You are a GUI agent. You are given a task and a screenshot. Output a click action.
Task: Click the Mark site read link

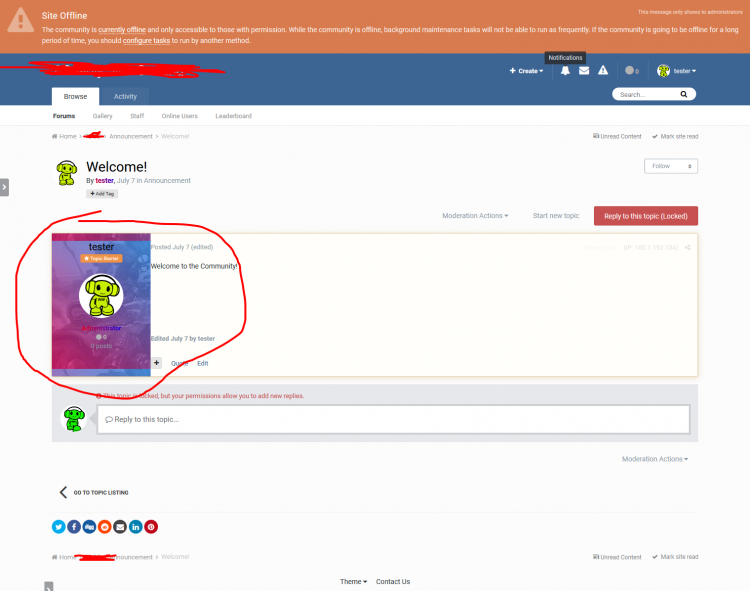pos(675,136)
